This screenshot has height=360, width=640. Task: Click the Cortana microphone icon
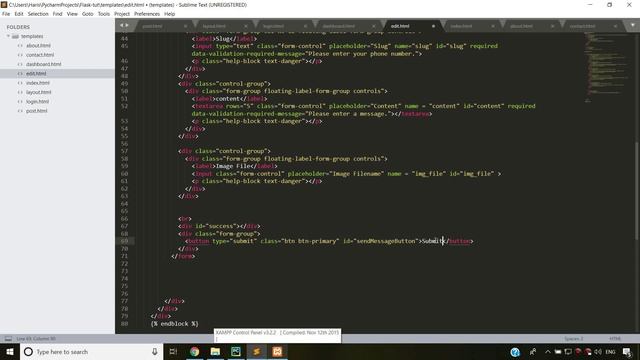pos(155,351)
